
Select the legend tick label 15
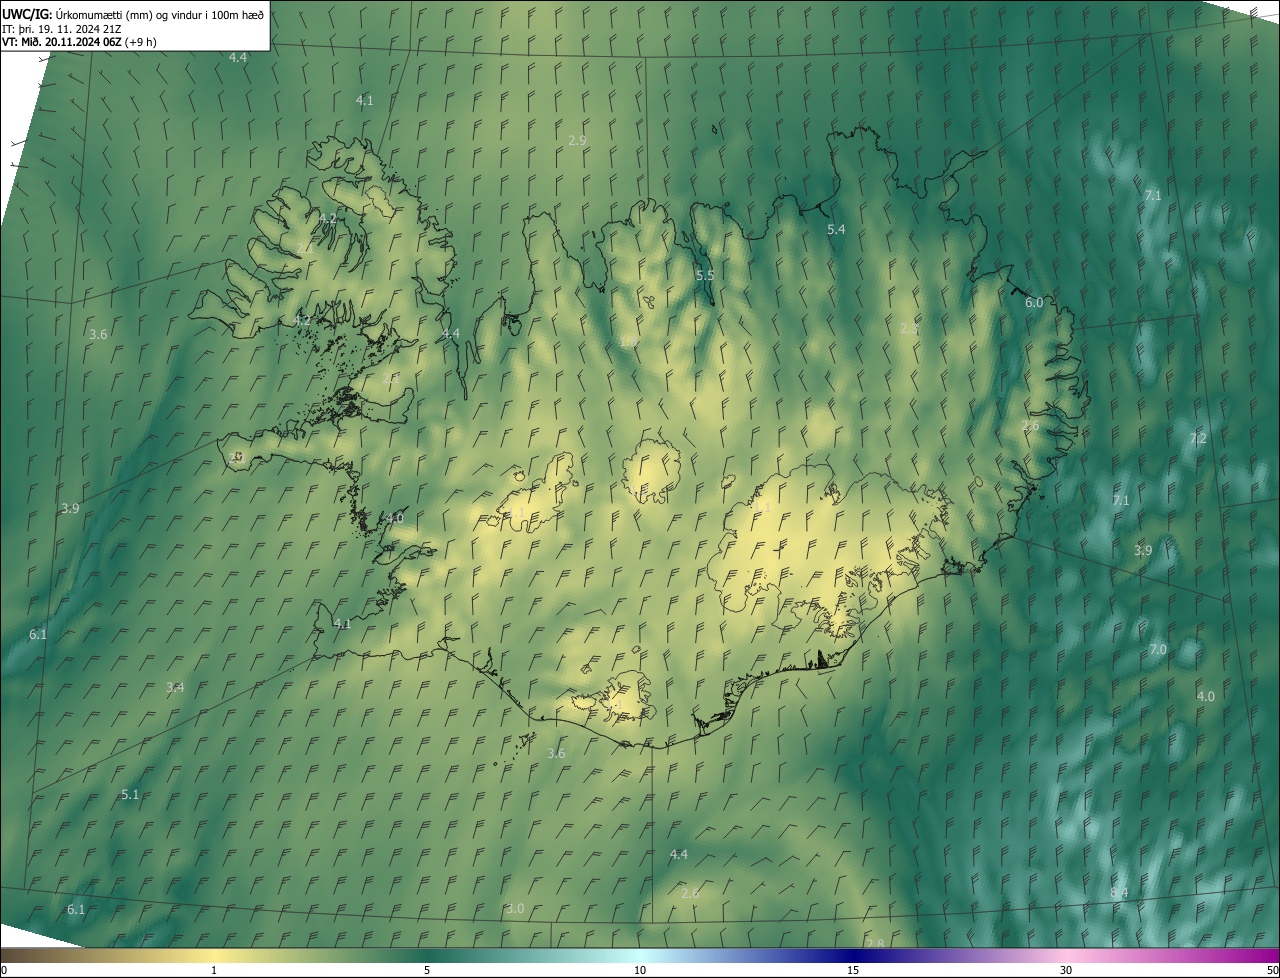pos(853,970)
